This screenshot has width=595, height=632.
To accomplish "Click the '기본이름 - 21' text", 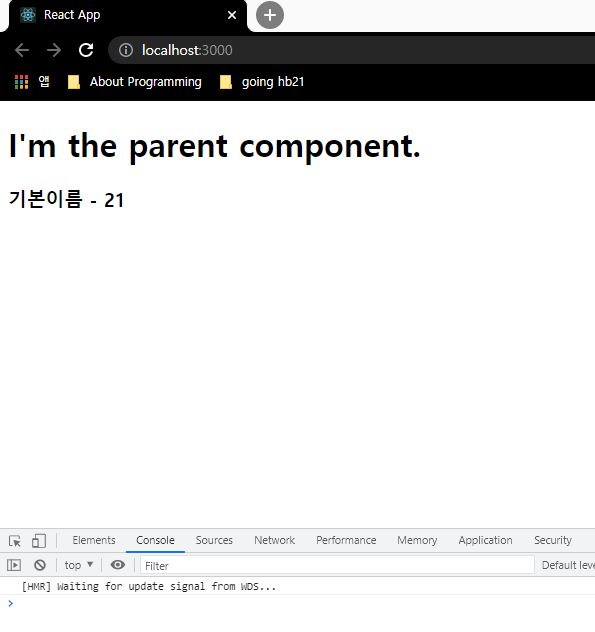I will click(67, 199).
